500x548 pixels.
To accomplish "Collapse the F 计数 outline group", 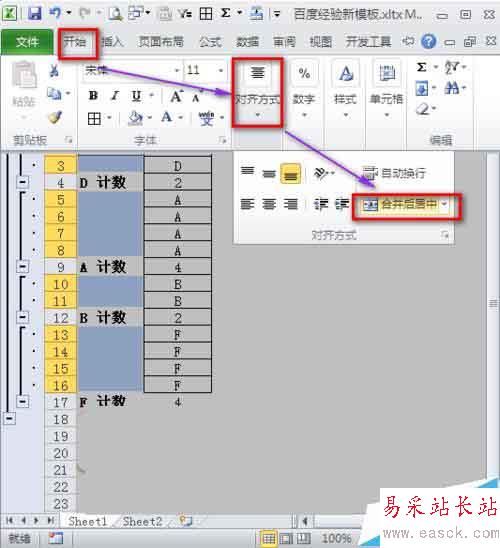I will coord(23,402).
